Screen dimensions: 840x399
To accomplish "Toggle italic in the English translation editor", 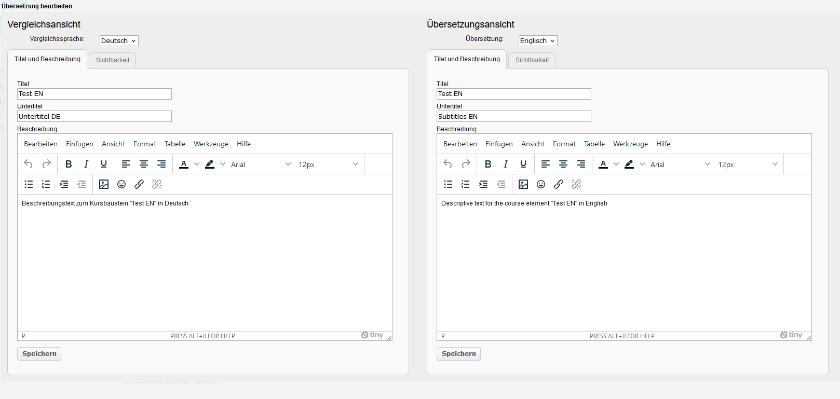I will point(505,164).
